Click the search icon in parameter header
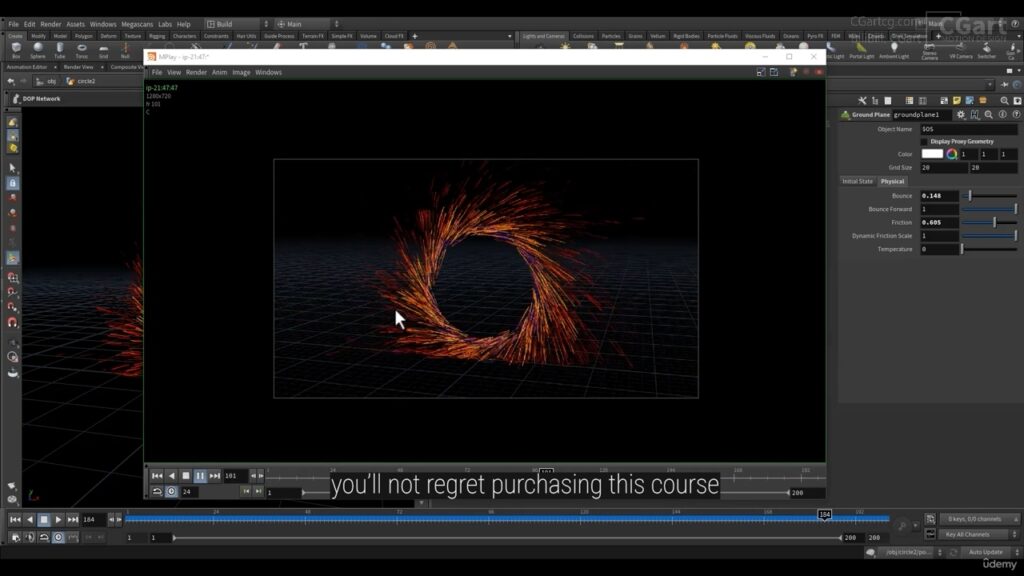Screen dimensions: 1024x576 [x=989, y=114]
